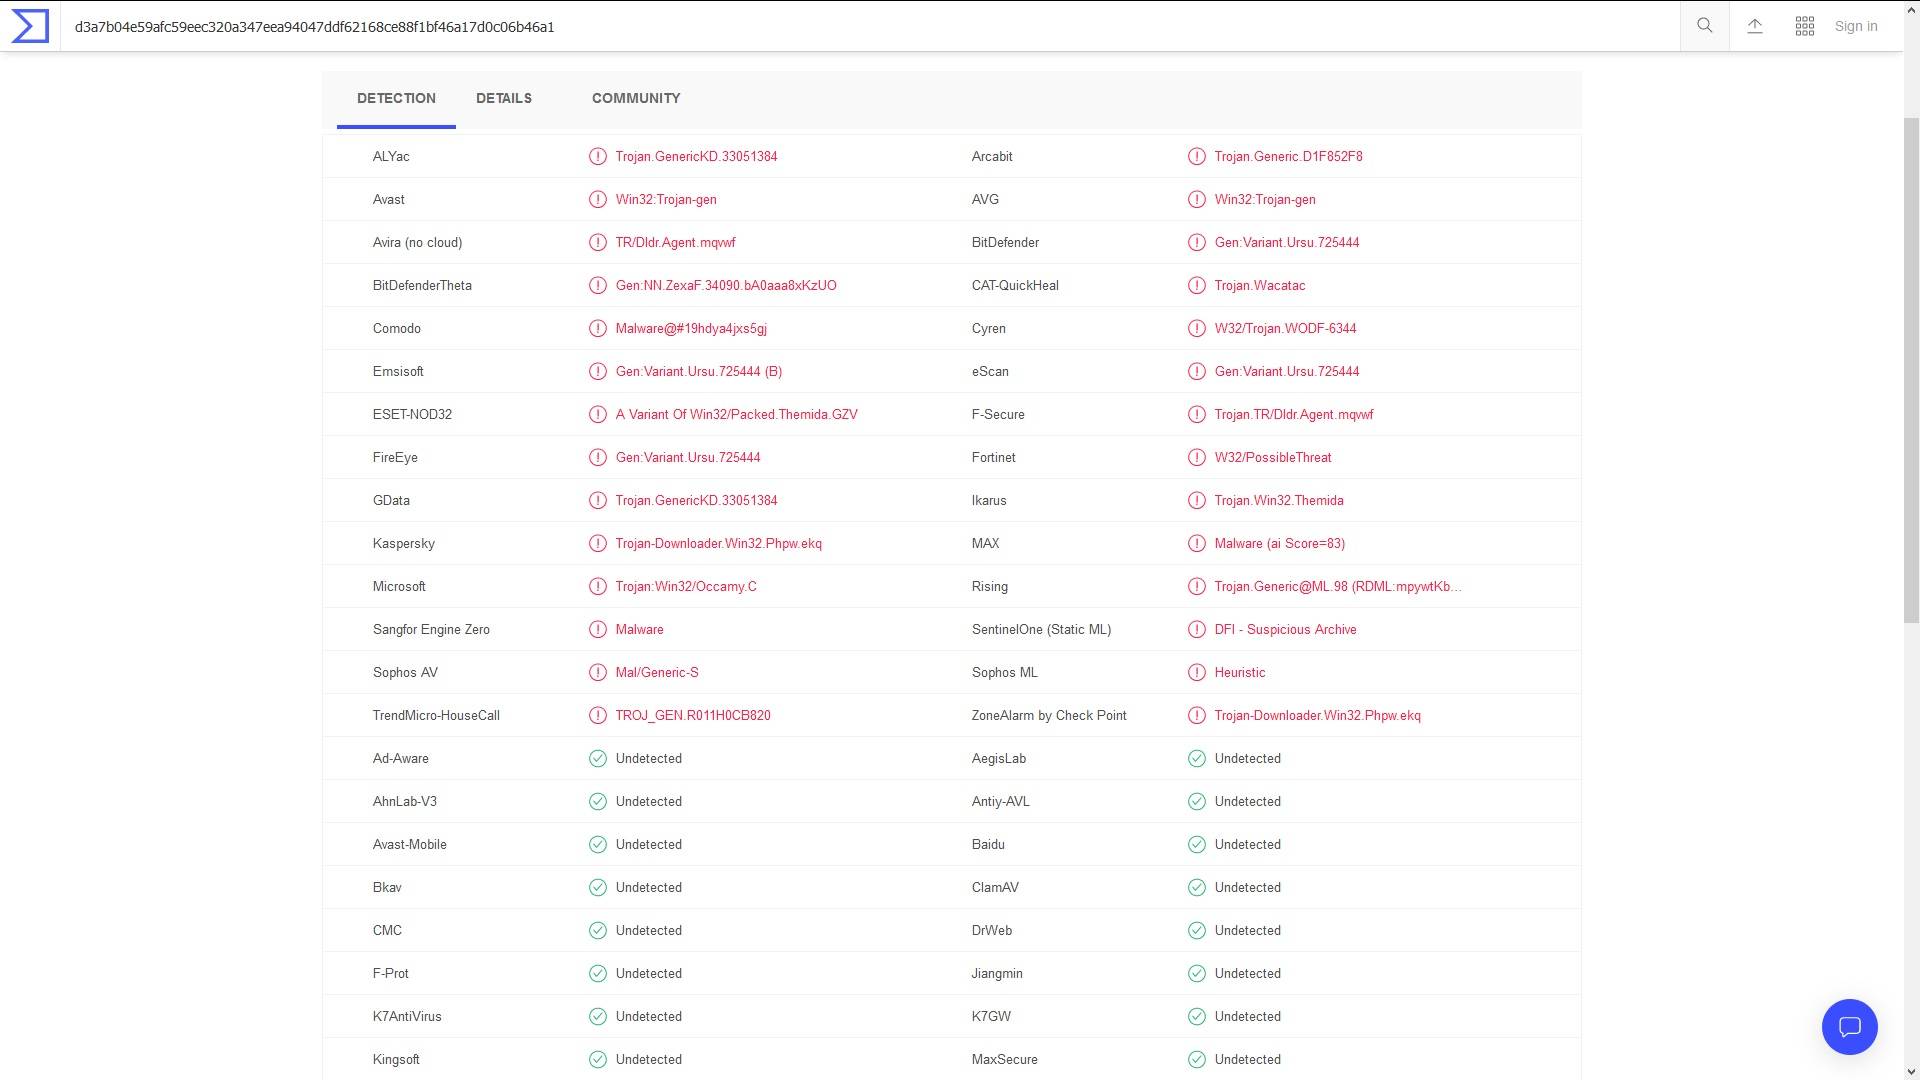Viewport: 1920px width, 1080px height.
Task: Click Win32:Trojan-gen in the AVG row
Action: (1265, 200)
